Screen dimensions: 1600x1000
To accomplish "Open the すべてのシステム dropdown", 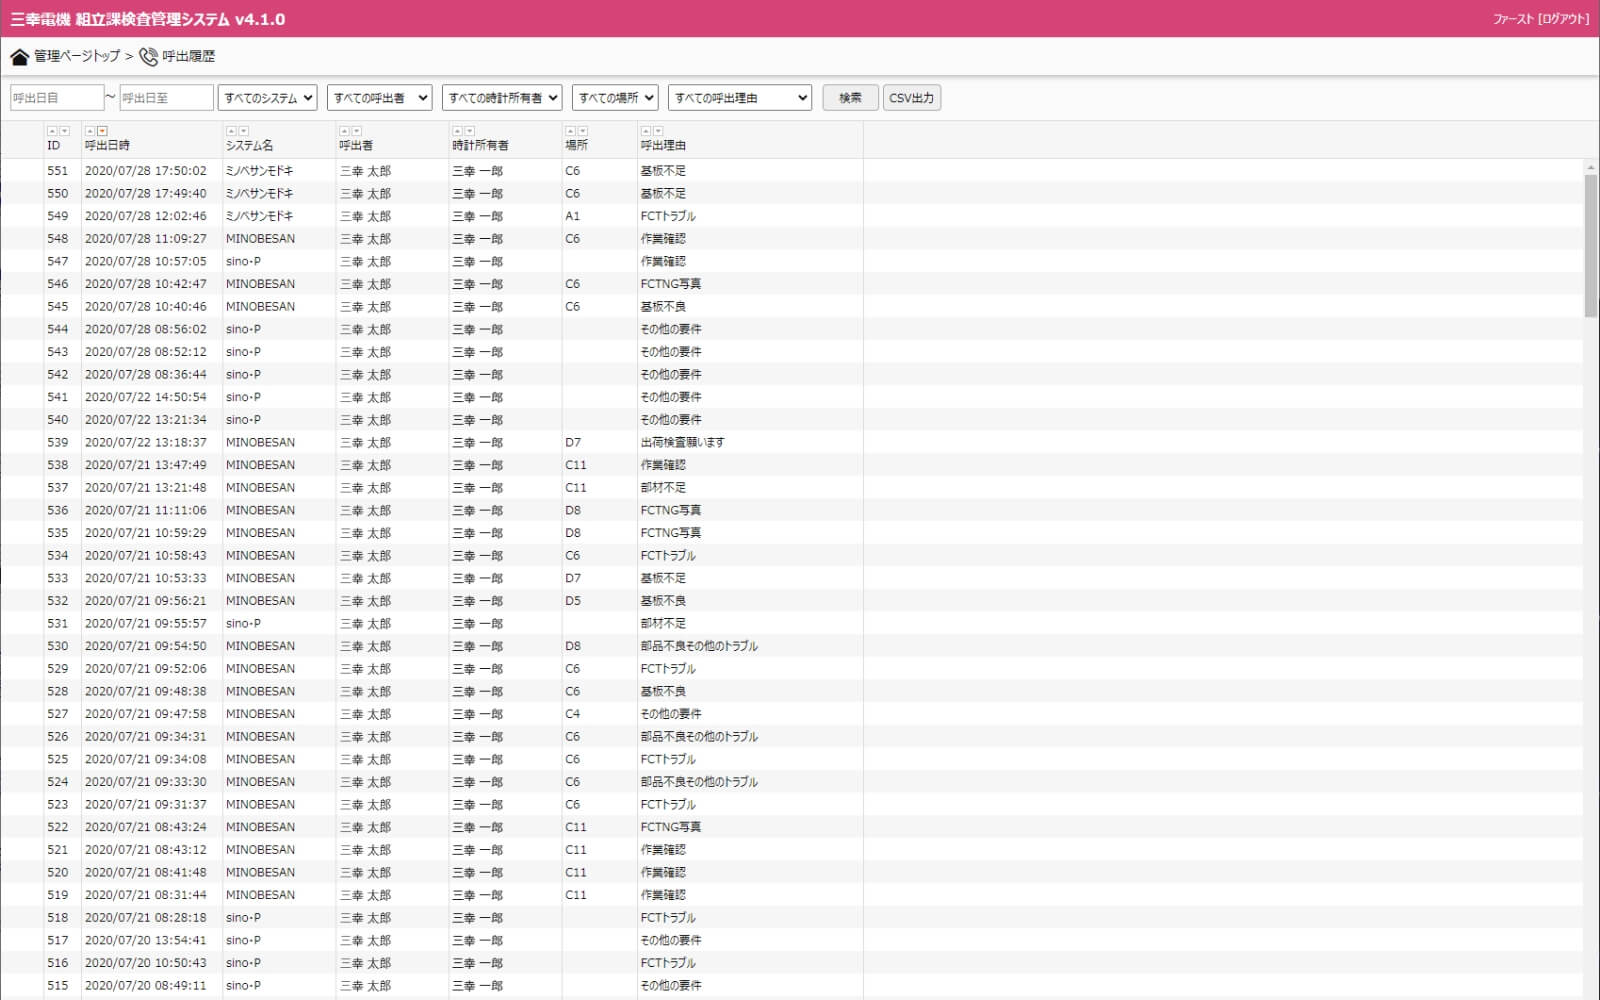I will [268, 98].
